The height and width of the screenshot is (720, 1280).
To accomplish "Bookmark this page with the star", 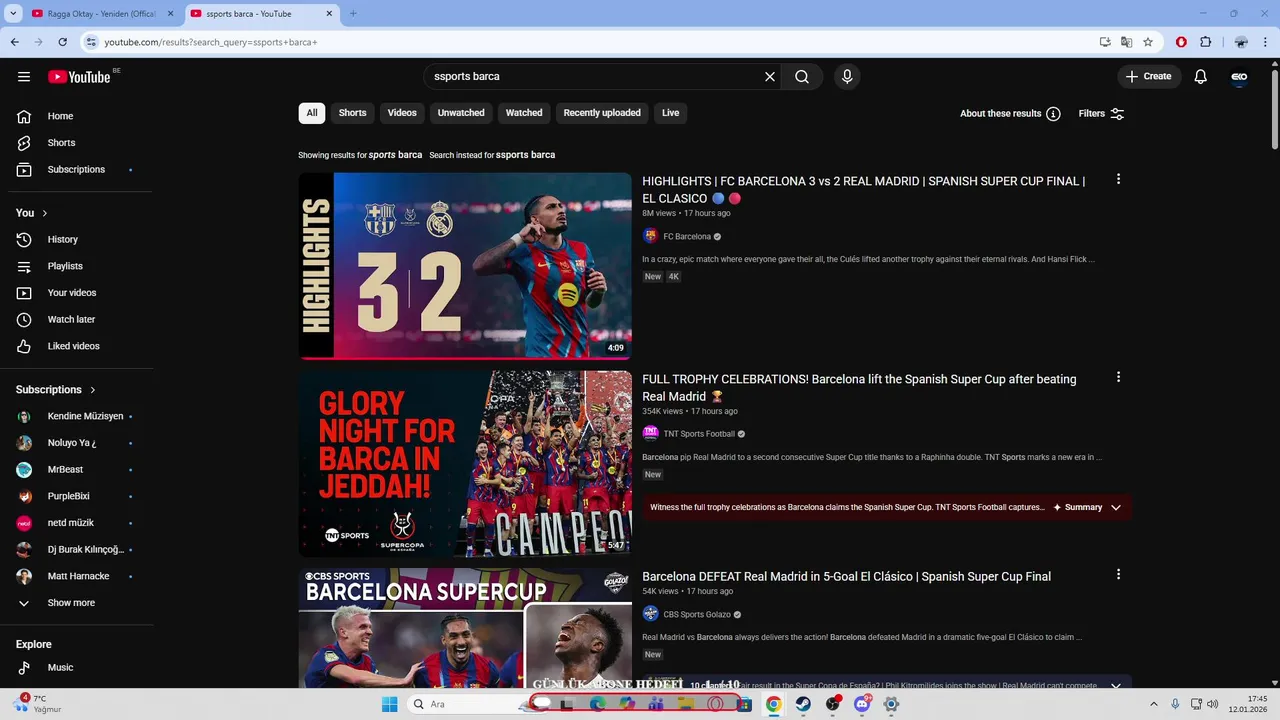I will point(1148,42).
